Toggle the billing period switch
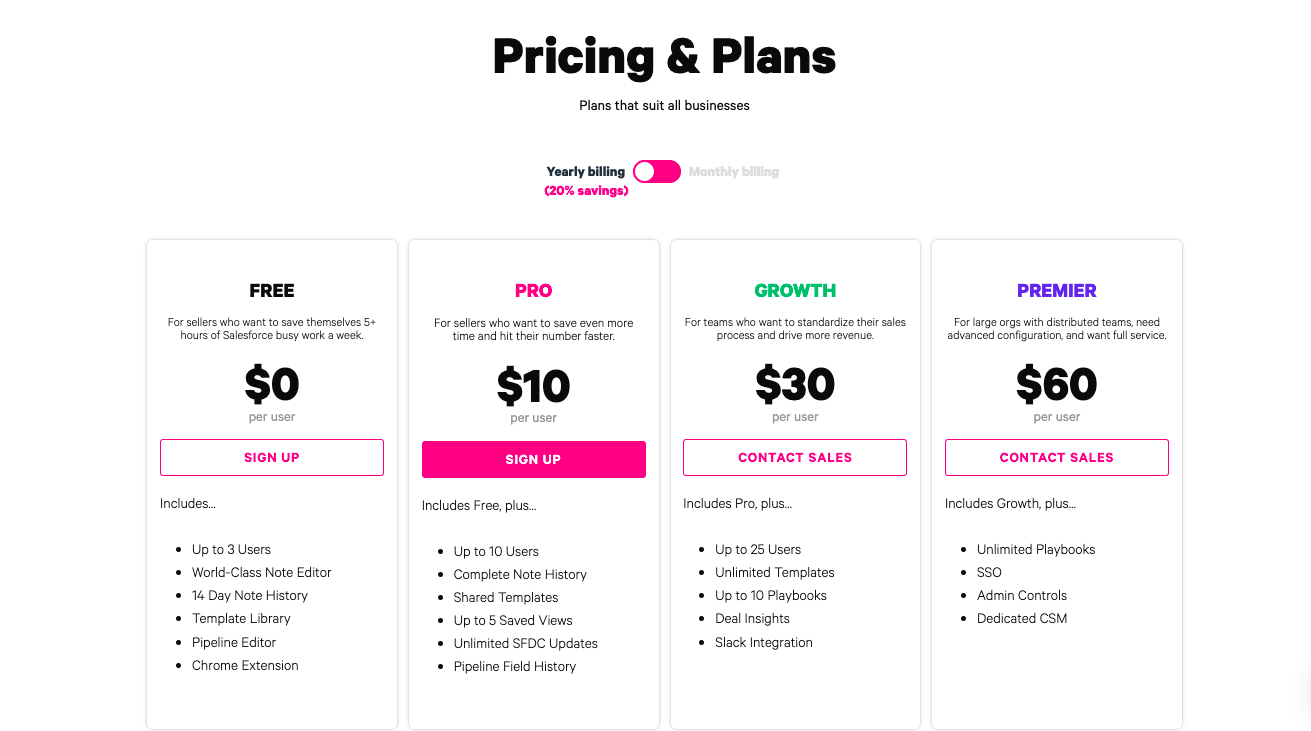Image resolution: width=1311 pixels, height=731 pixels. tap(656, 172)
